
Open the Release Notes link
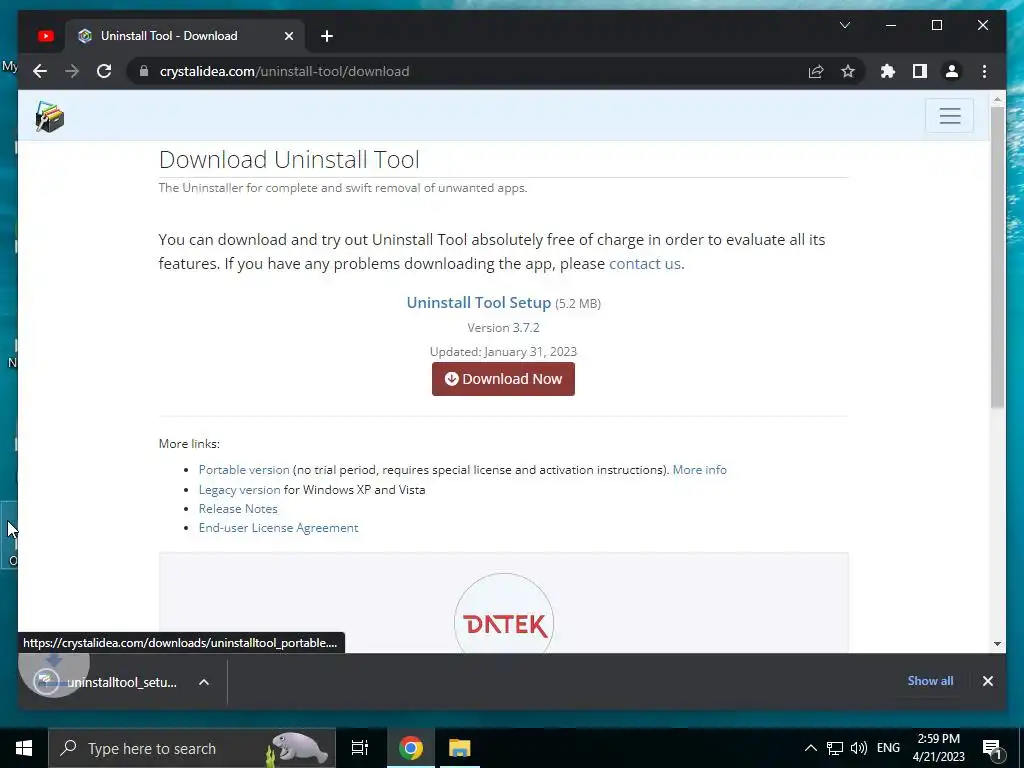pos(238,509)
